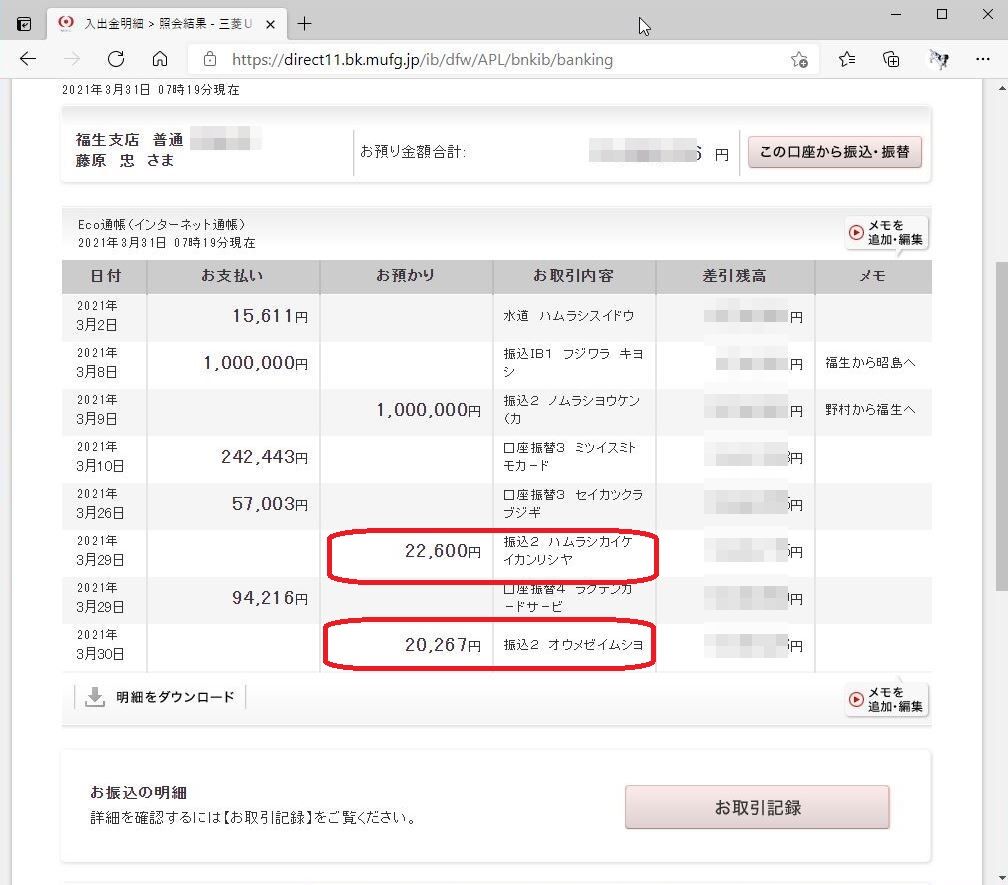The image size is (1008, 885).
Task: Go to browser home page icon
Action: tap(159, 59)
